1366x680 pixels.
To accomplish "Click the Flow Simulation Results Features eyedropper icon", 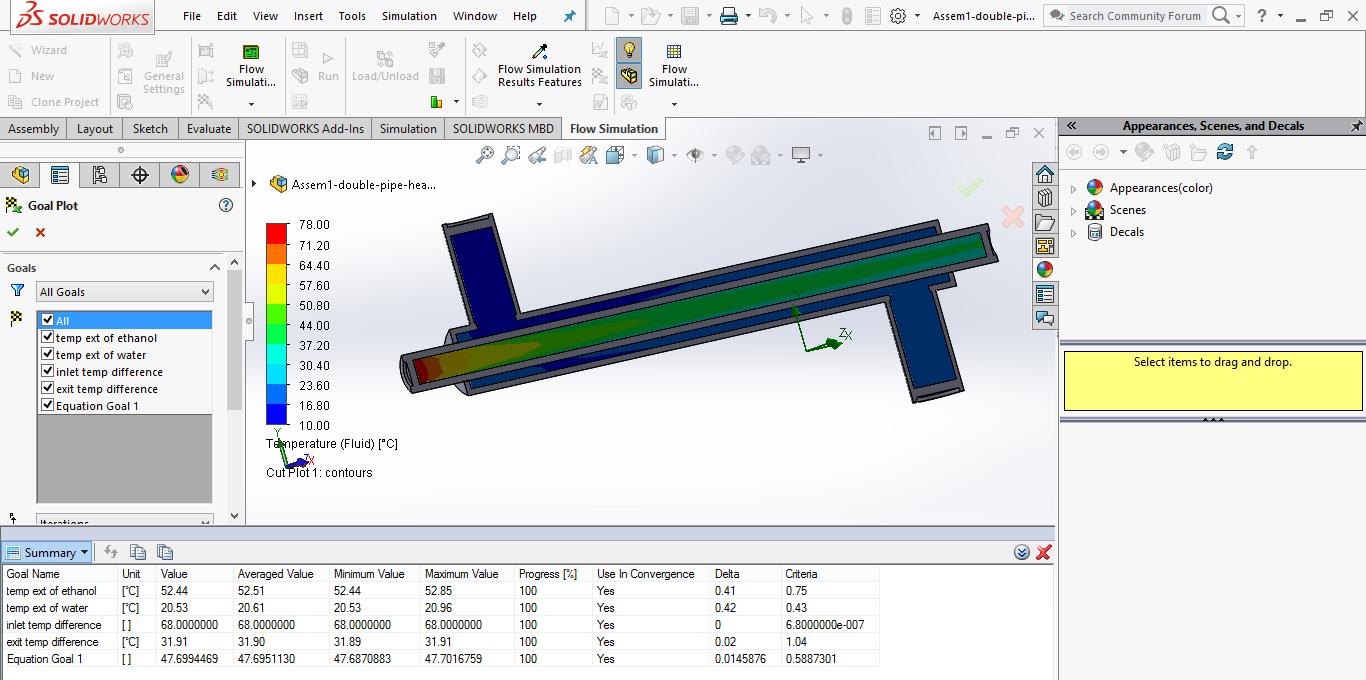I will [540, 51].
